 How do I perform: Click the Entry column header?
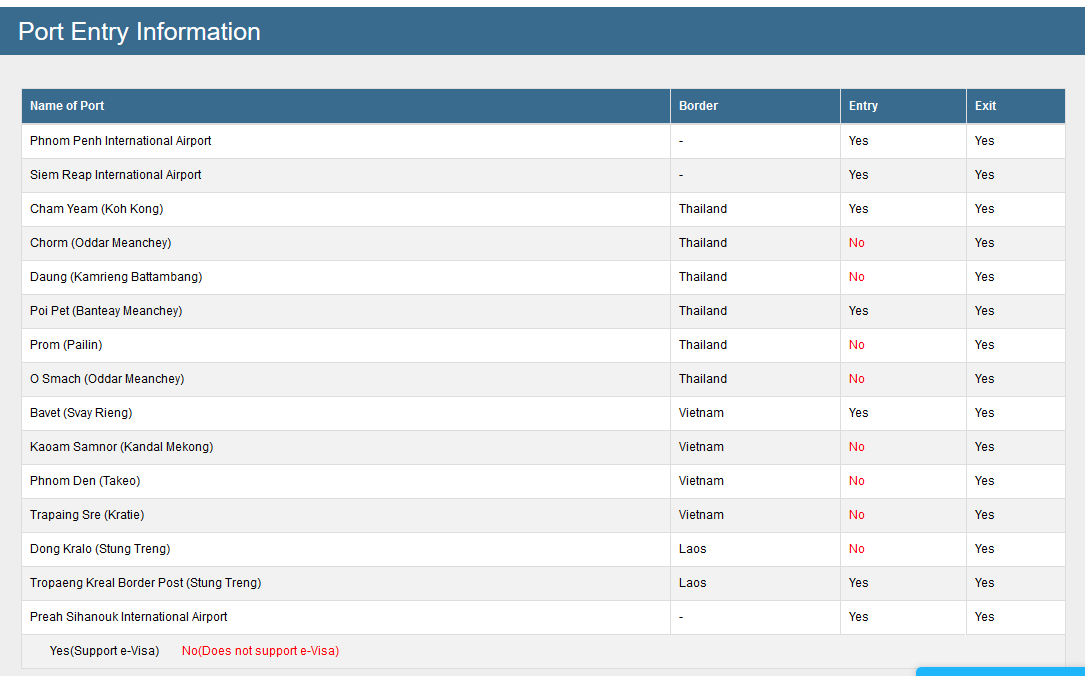click(x=863, y=106)
